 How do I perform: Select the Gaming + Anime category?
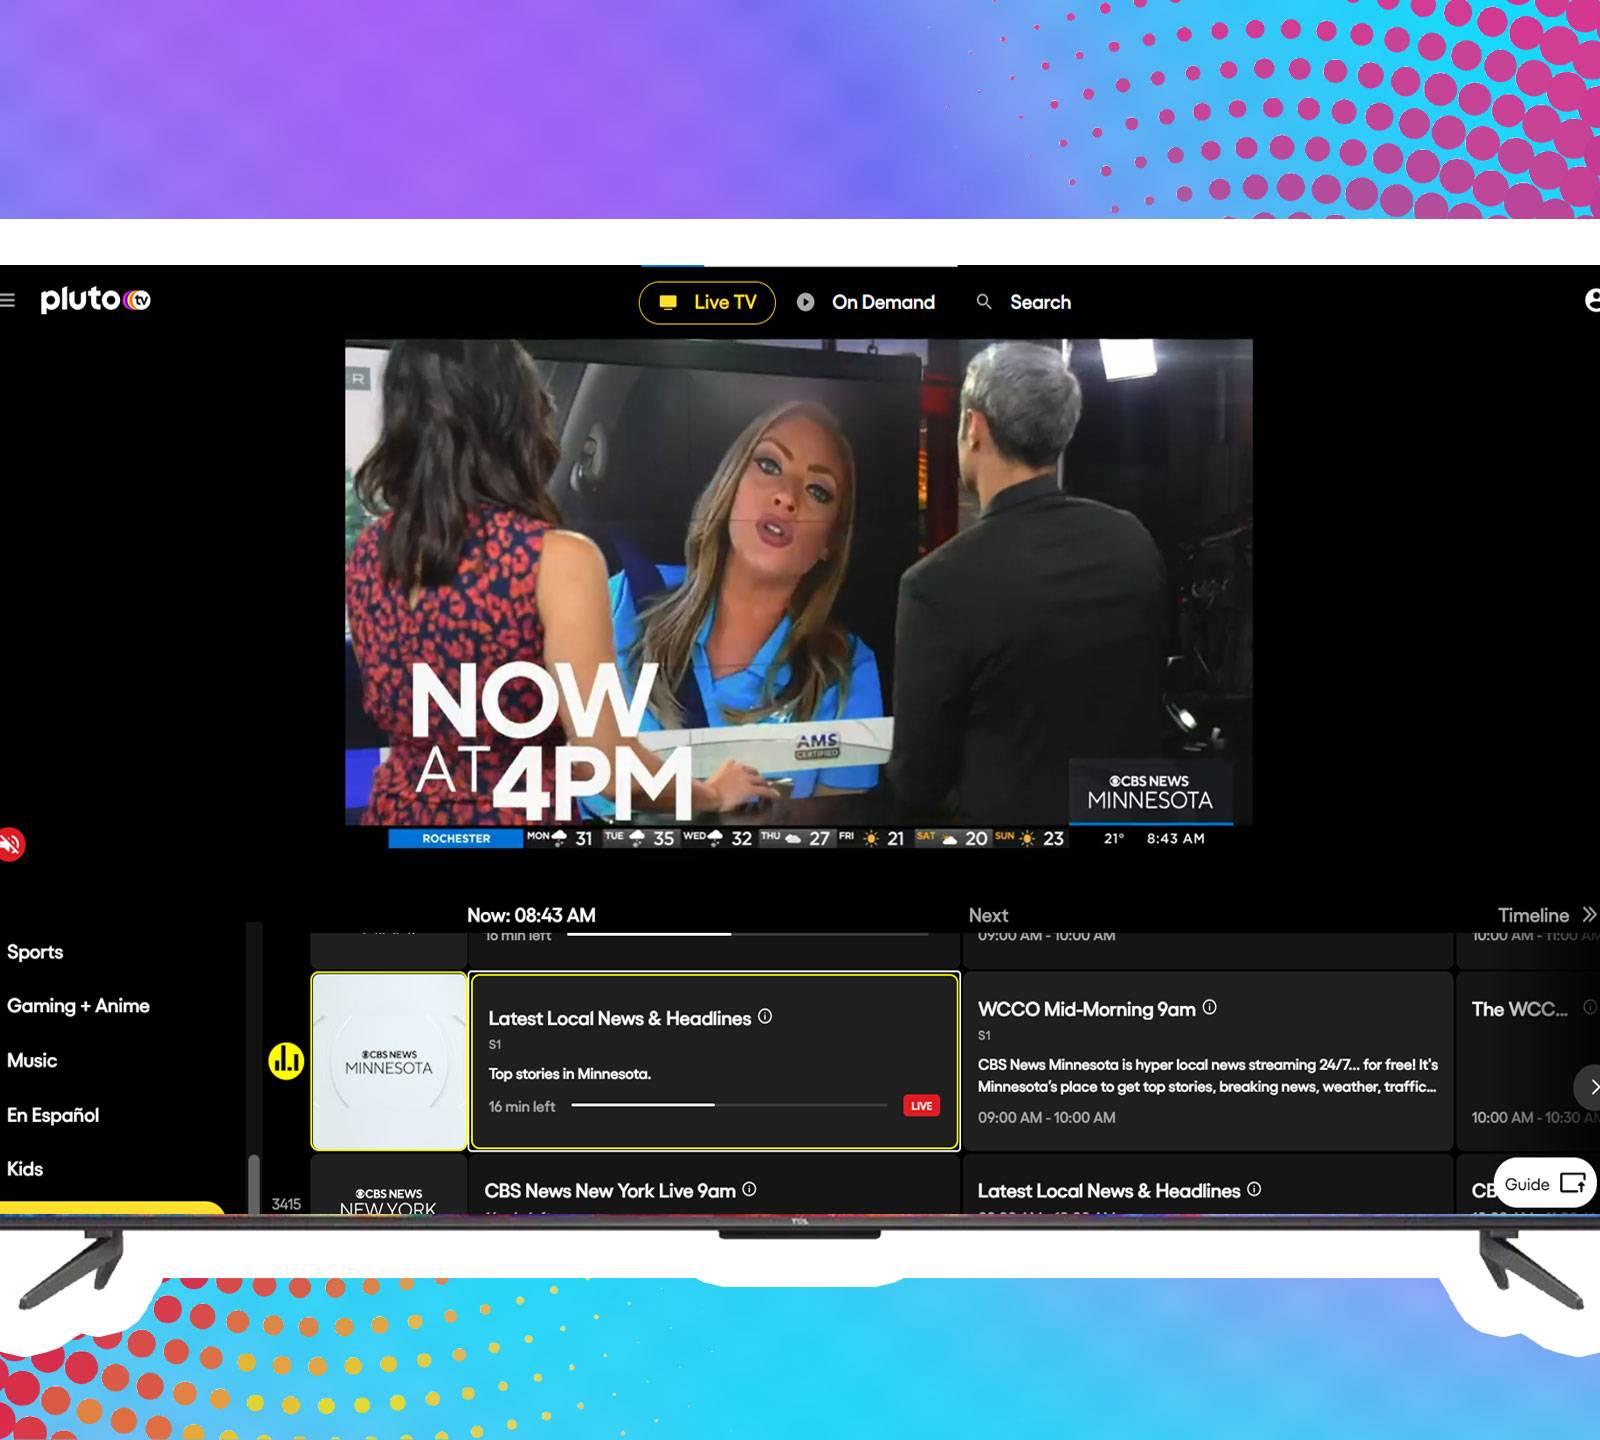pyautogui.click(x=78, y=1006)
